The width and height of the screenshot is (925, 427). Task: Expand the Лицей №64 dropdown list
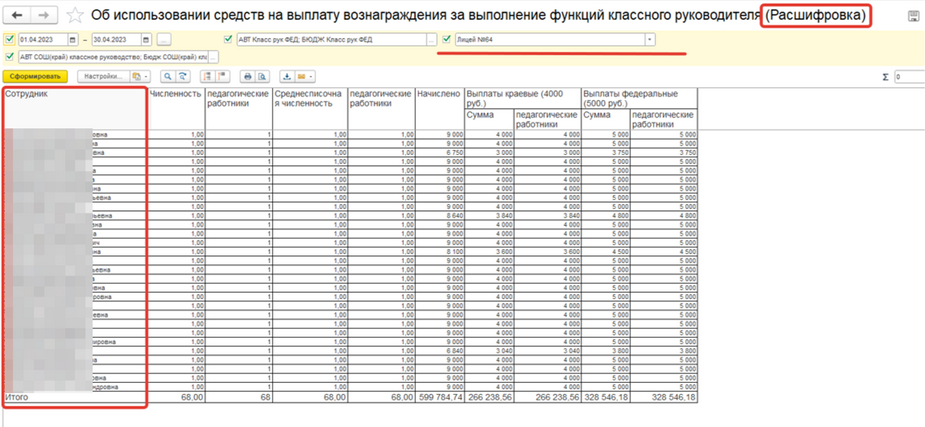point(650,39)
